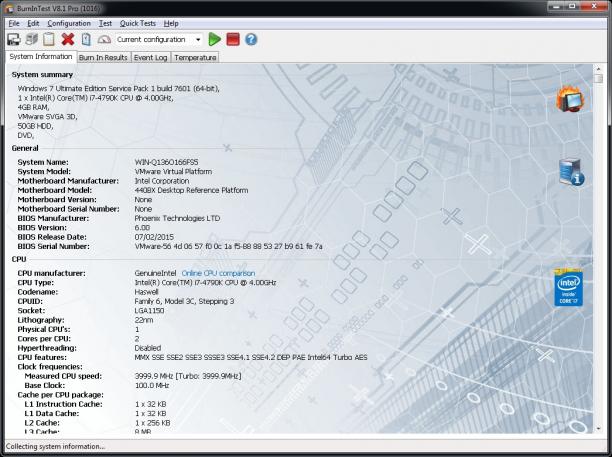Click the BurnInTest flame monitor icon

click(570, 99)
